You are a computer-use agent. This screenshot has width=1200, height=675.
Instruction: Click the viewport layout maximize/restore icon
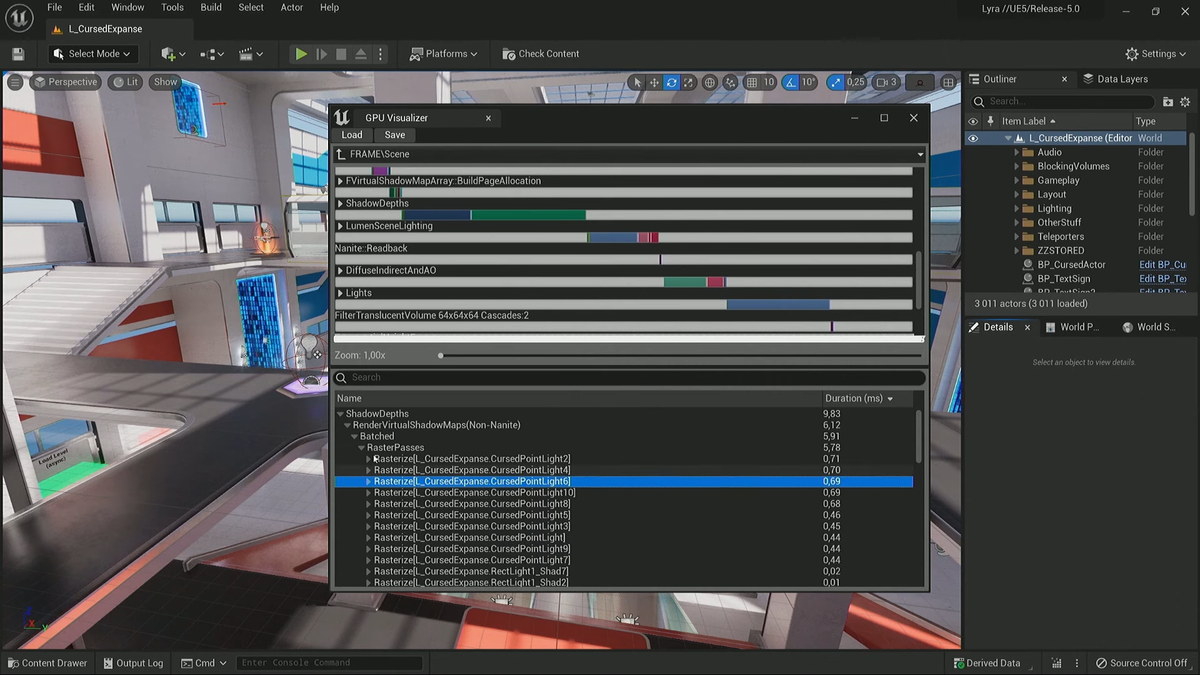pos(946,82)
